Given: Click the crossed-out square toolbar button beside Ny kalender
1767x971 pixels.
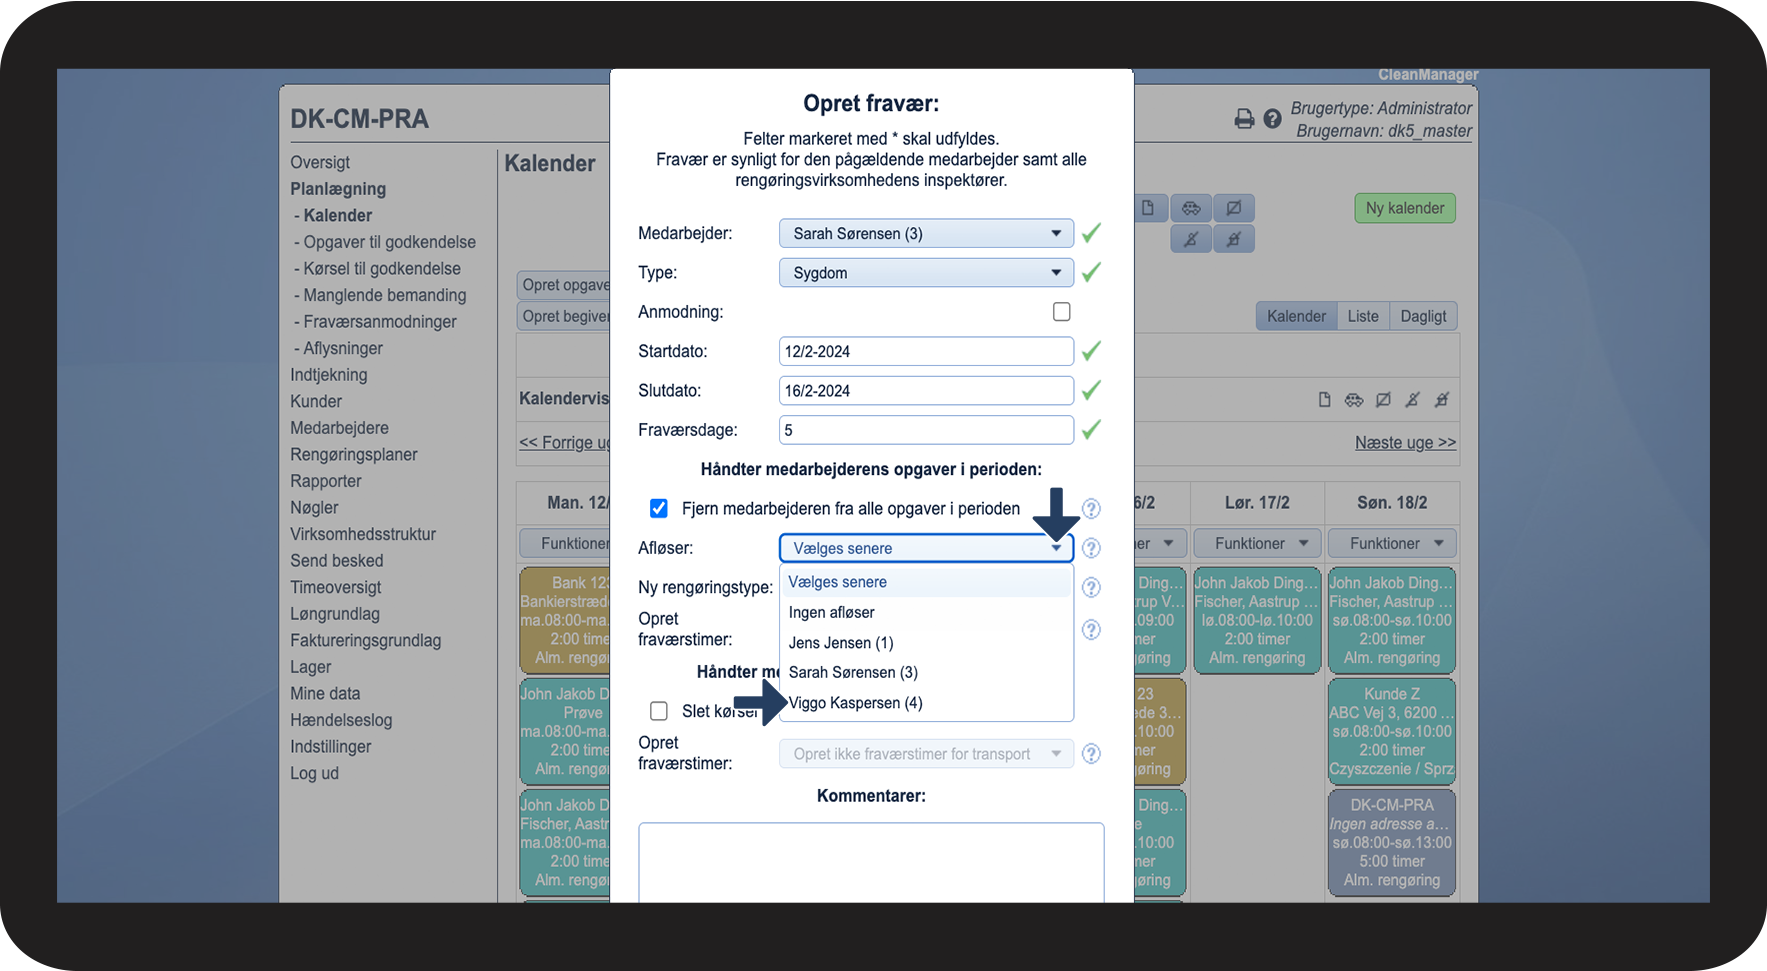Looking at the screenshot, I should pyautogui.click(x=1234, y=208).
